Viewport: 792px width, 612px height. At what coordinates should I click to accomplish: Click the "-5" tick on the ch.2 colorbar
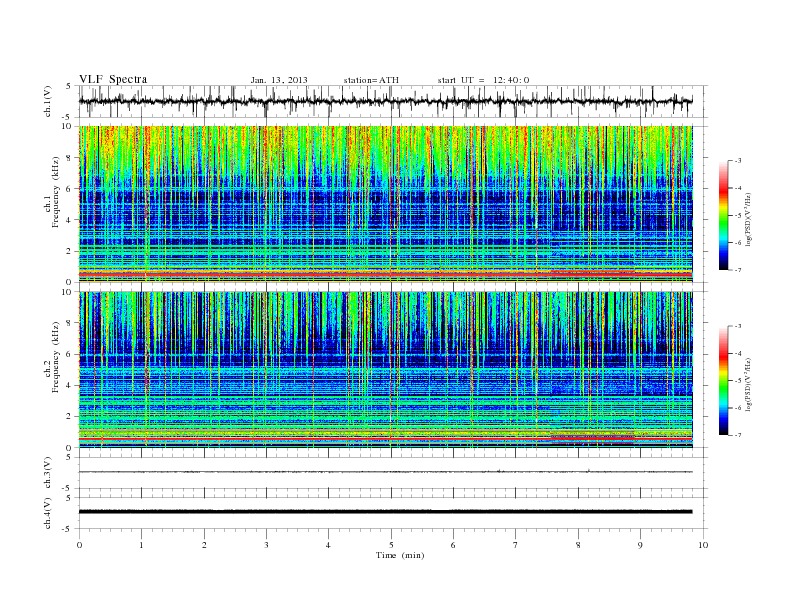tap(738, 381)
